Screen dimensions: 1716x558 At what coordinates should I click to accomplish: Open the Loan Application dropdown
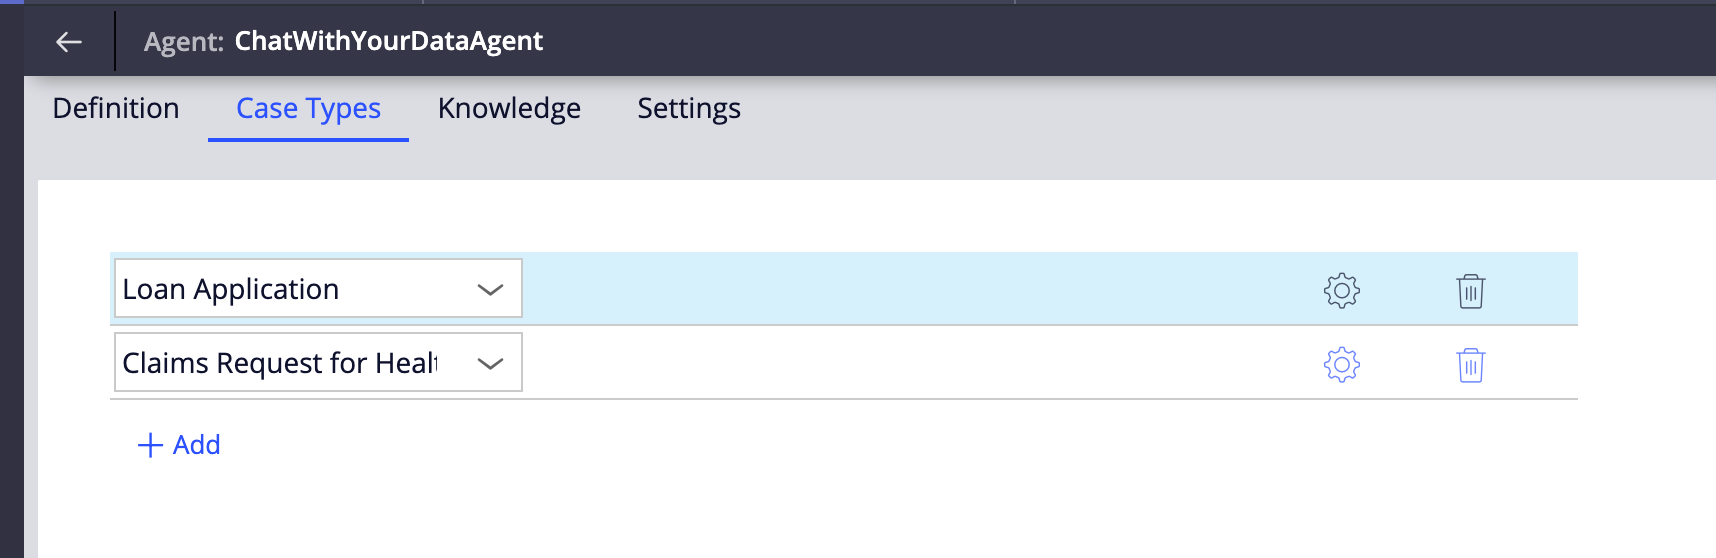pos(300,289)
